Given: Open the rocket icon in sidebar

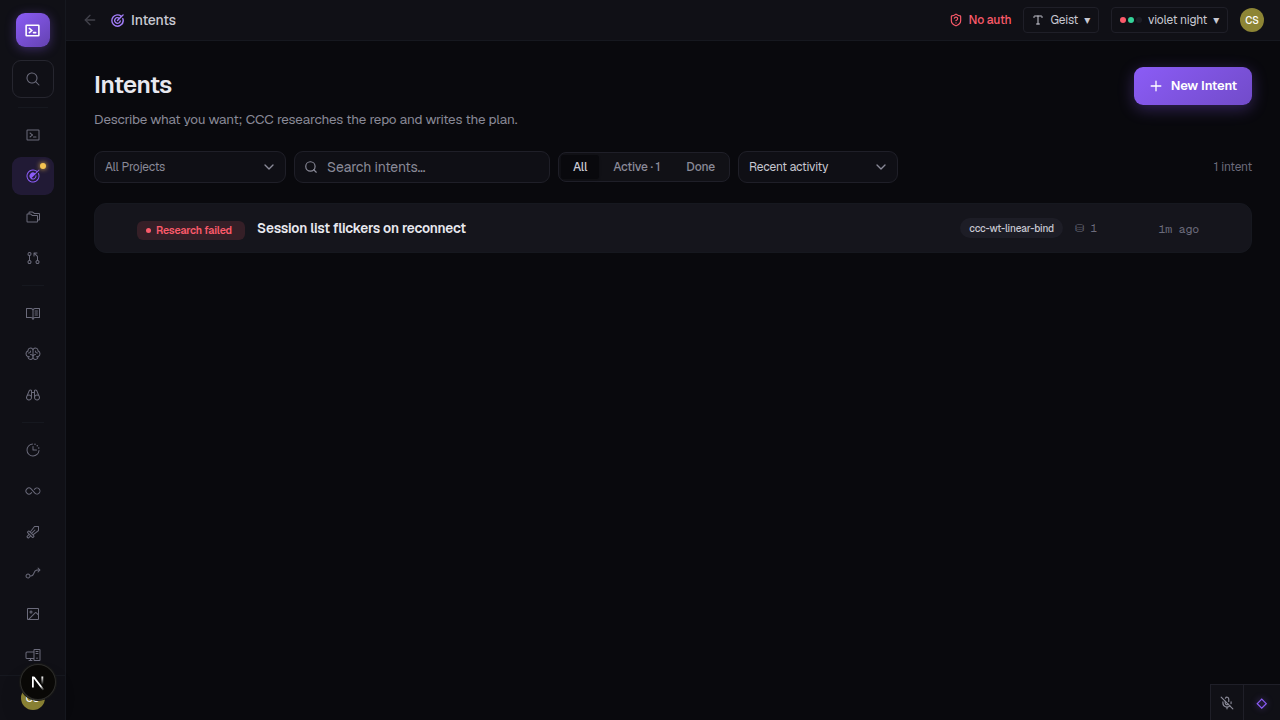Looking at the screenshot, I should tap(33, 532).
